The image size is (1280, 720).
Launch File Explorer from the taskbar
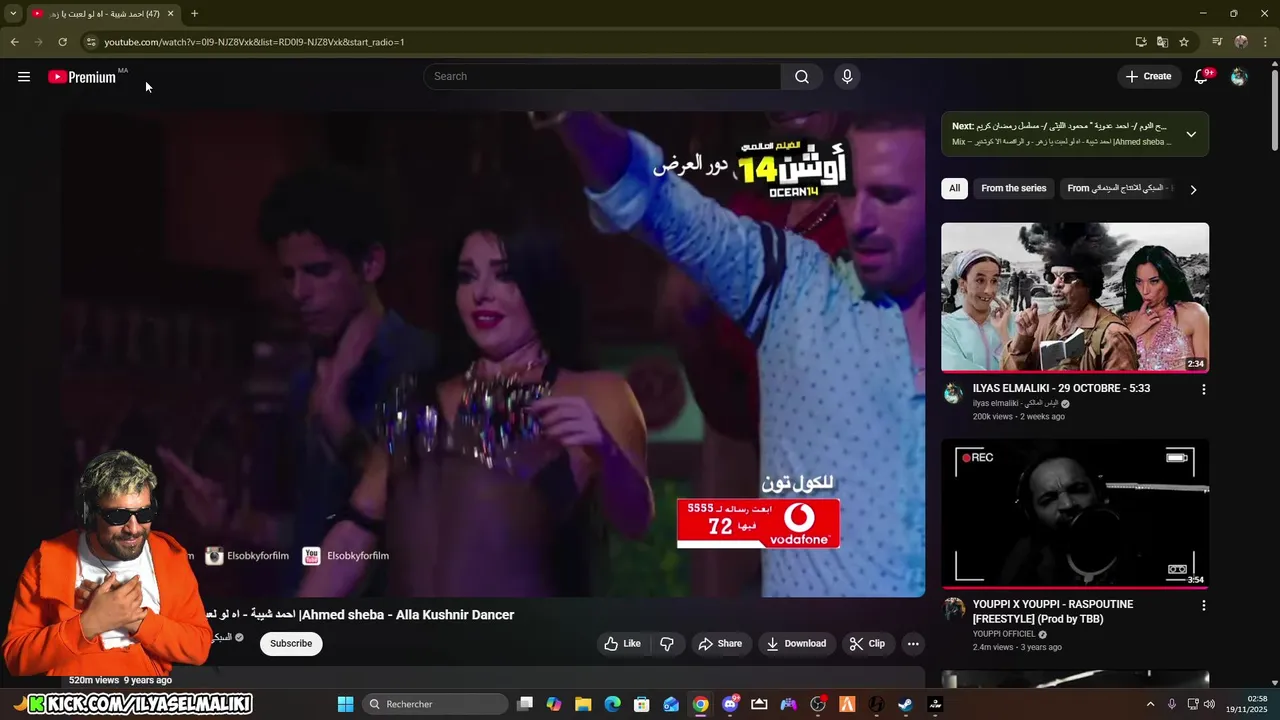coord(583,704)
